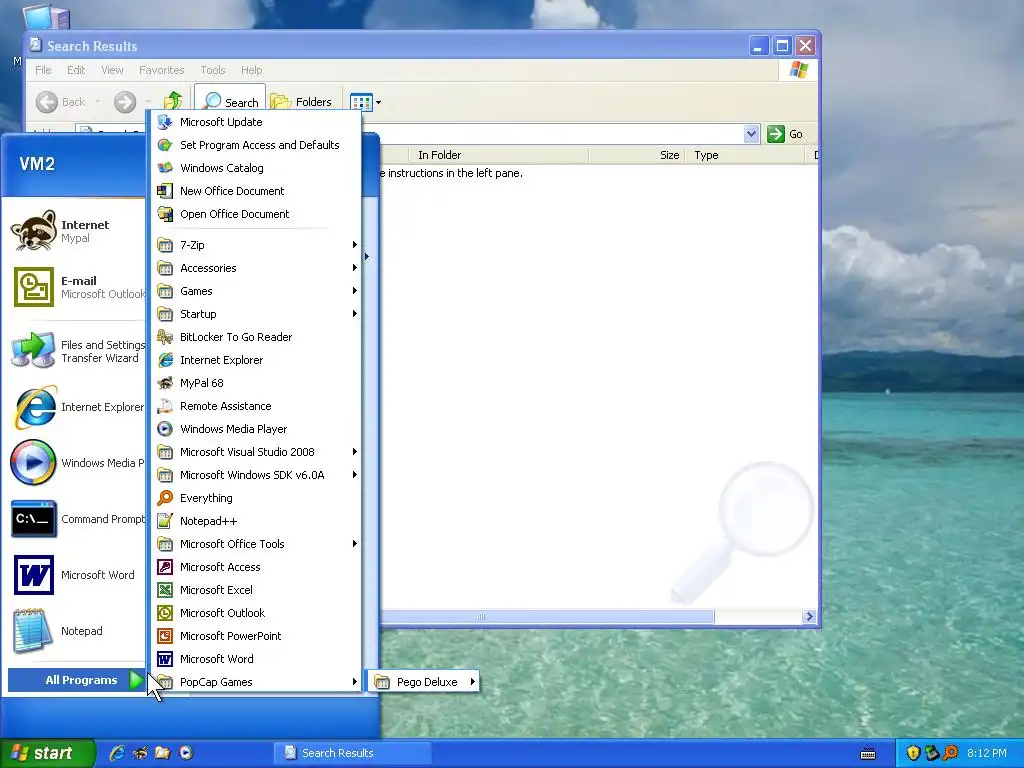Viewport: 1024px width, 768px height.
Task: Start Files and Settings Transfer Wizard
Action: click(x=75, y=351)
